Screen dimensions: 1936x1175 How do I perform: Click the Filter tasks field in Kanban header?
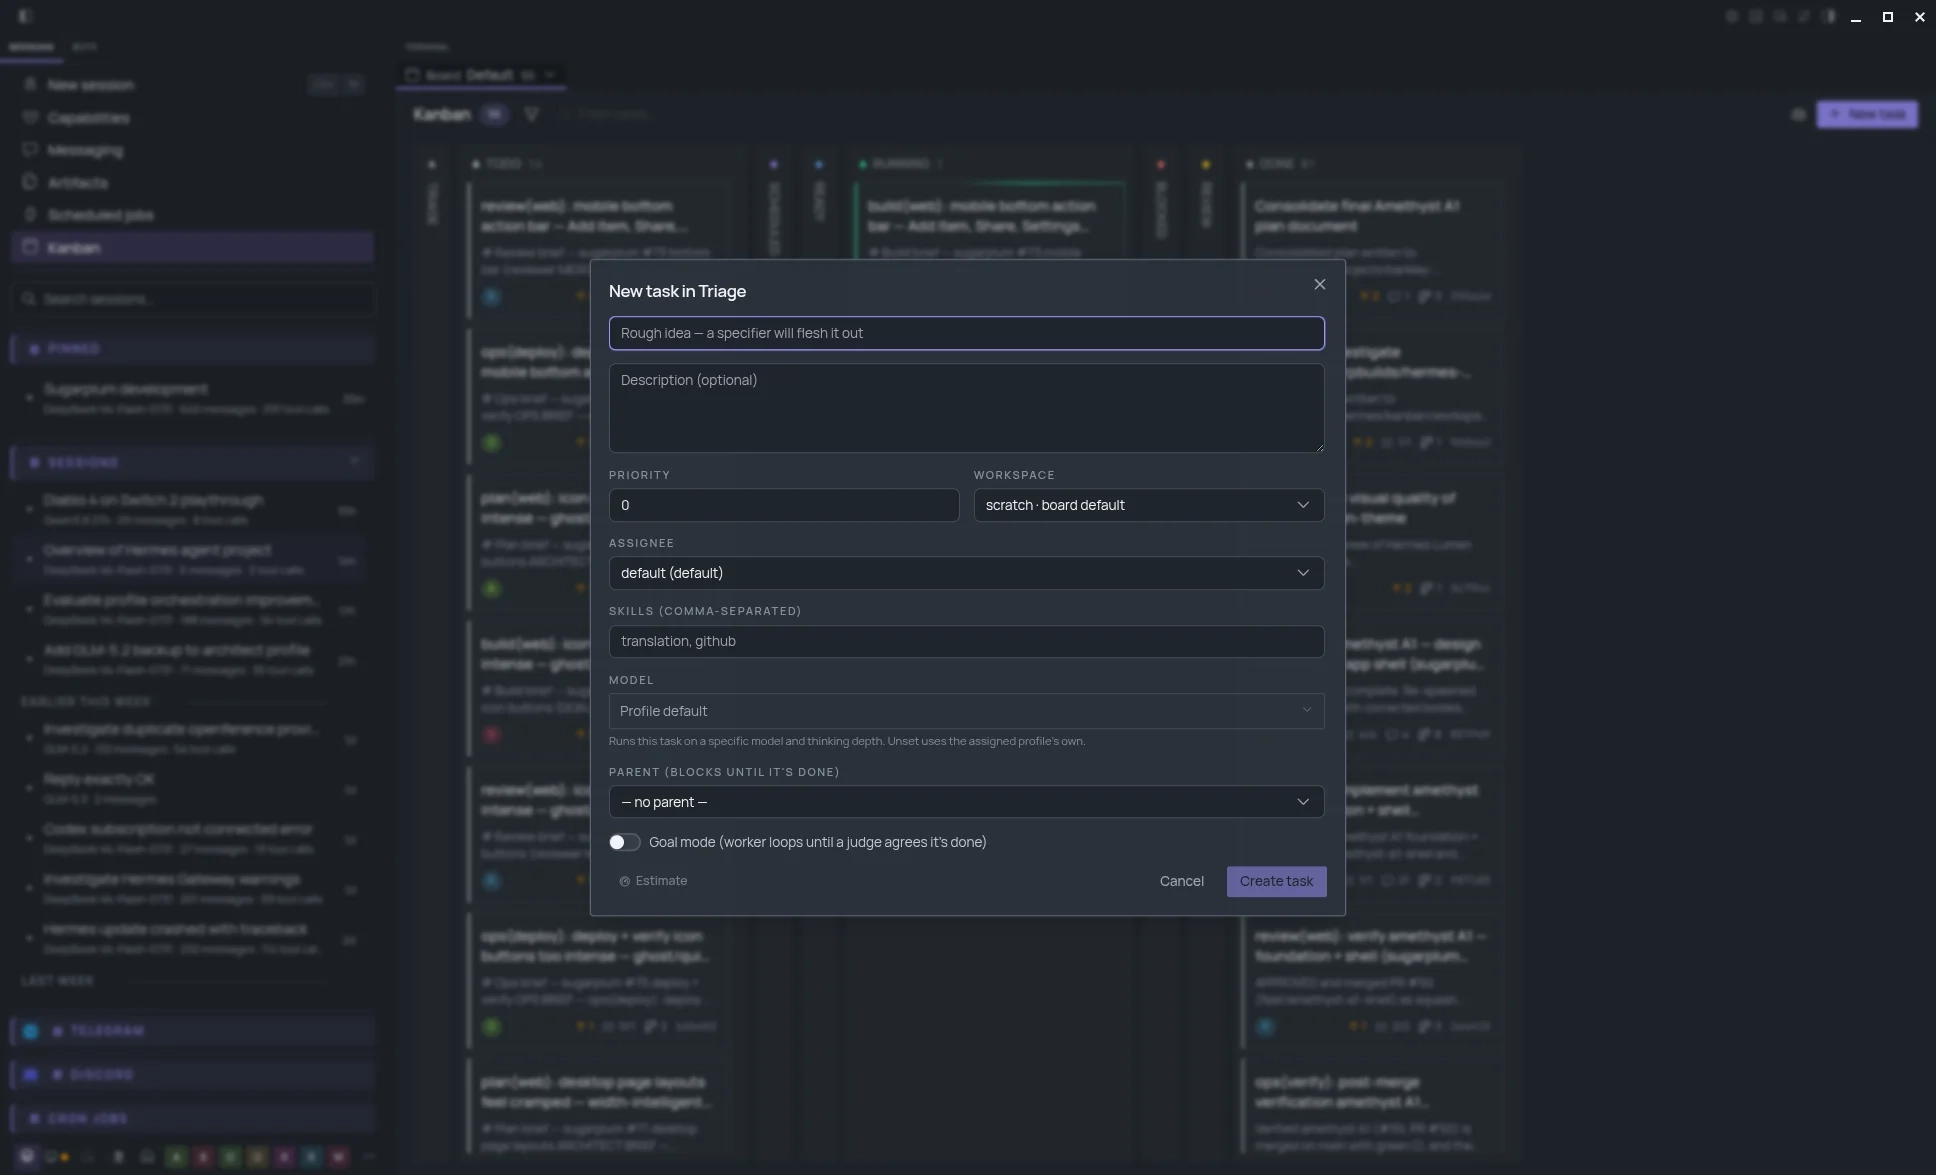click(x=615, y=115)
